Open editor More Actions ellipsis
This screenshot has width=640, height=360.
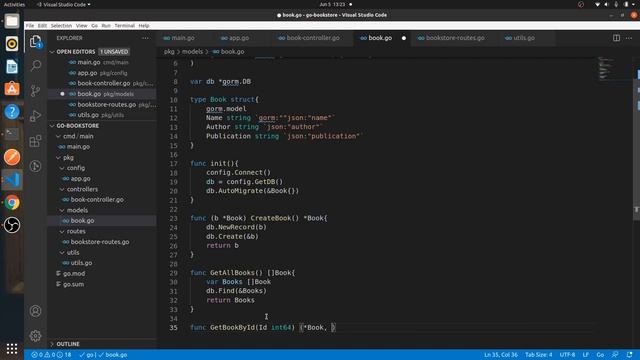point(629,38)
